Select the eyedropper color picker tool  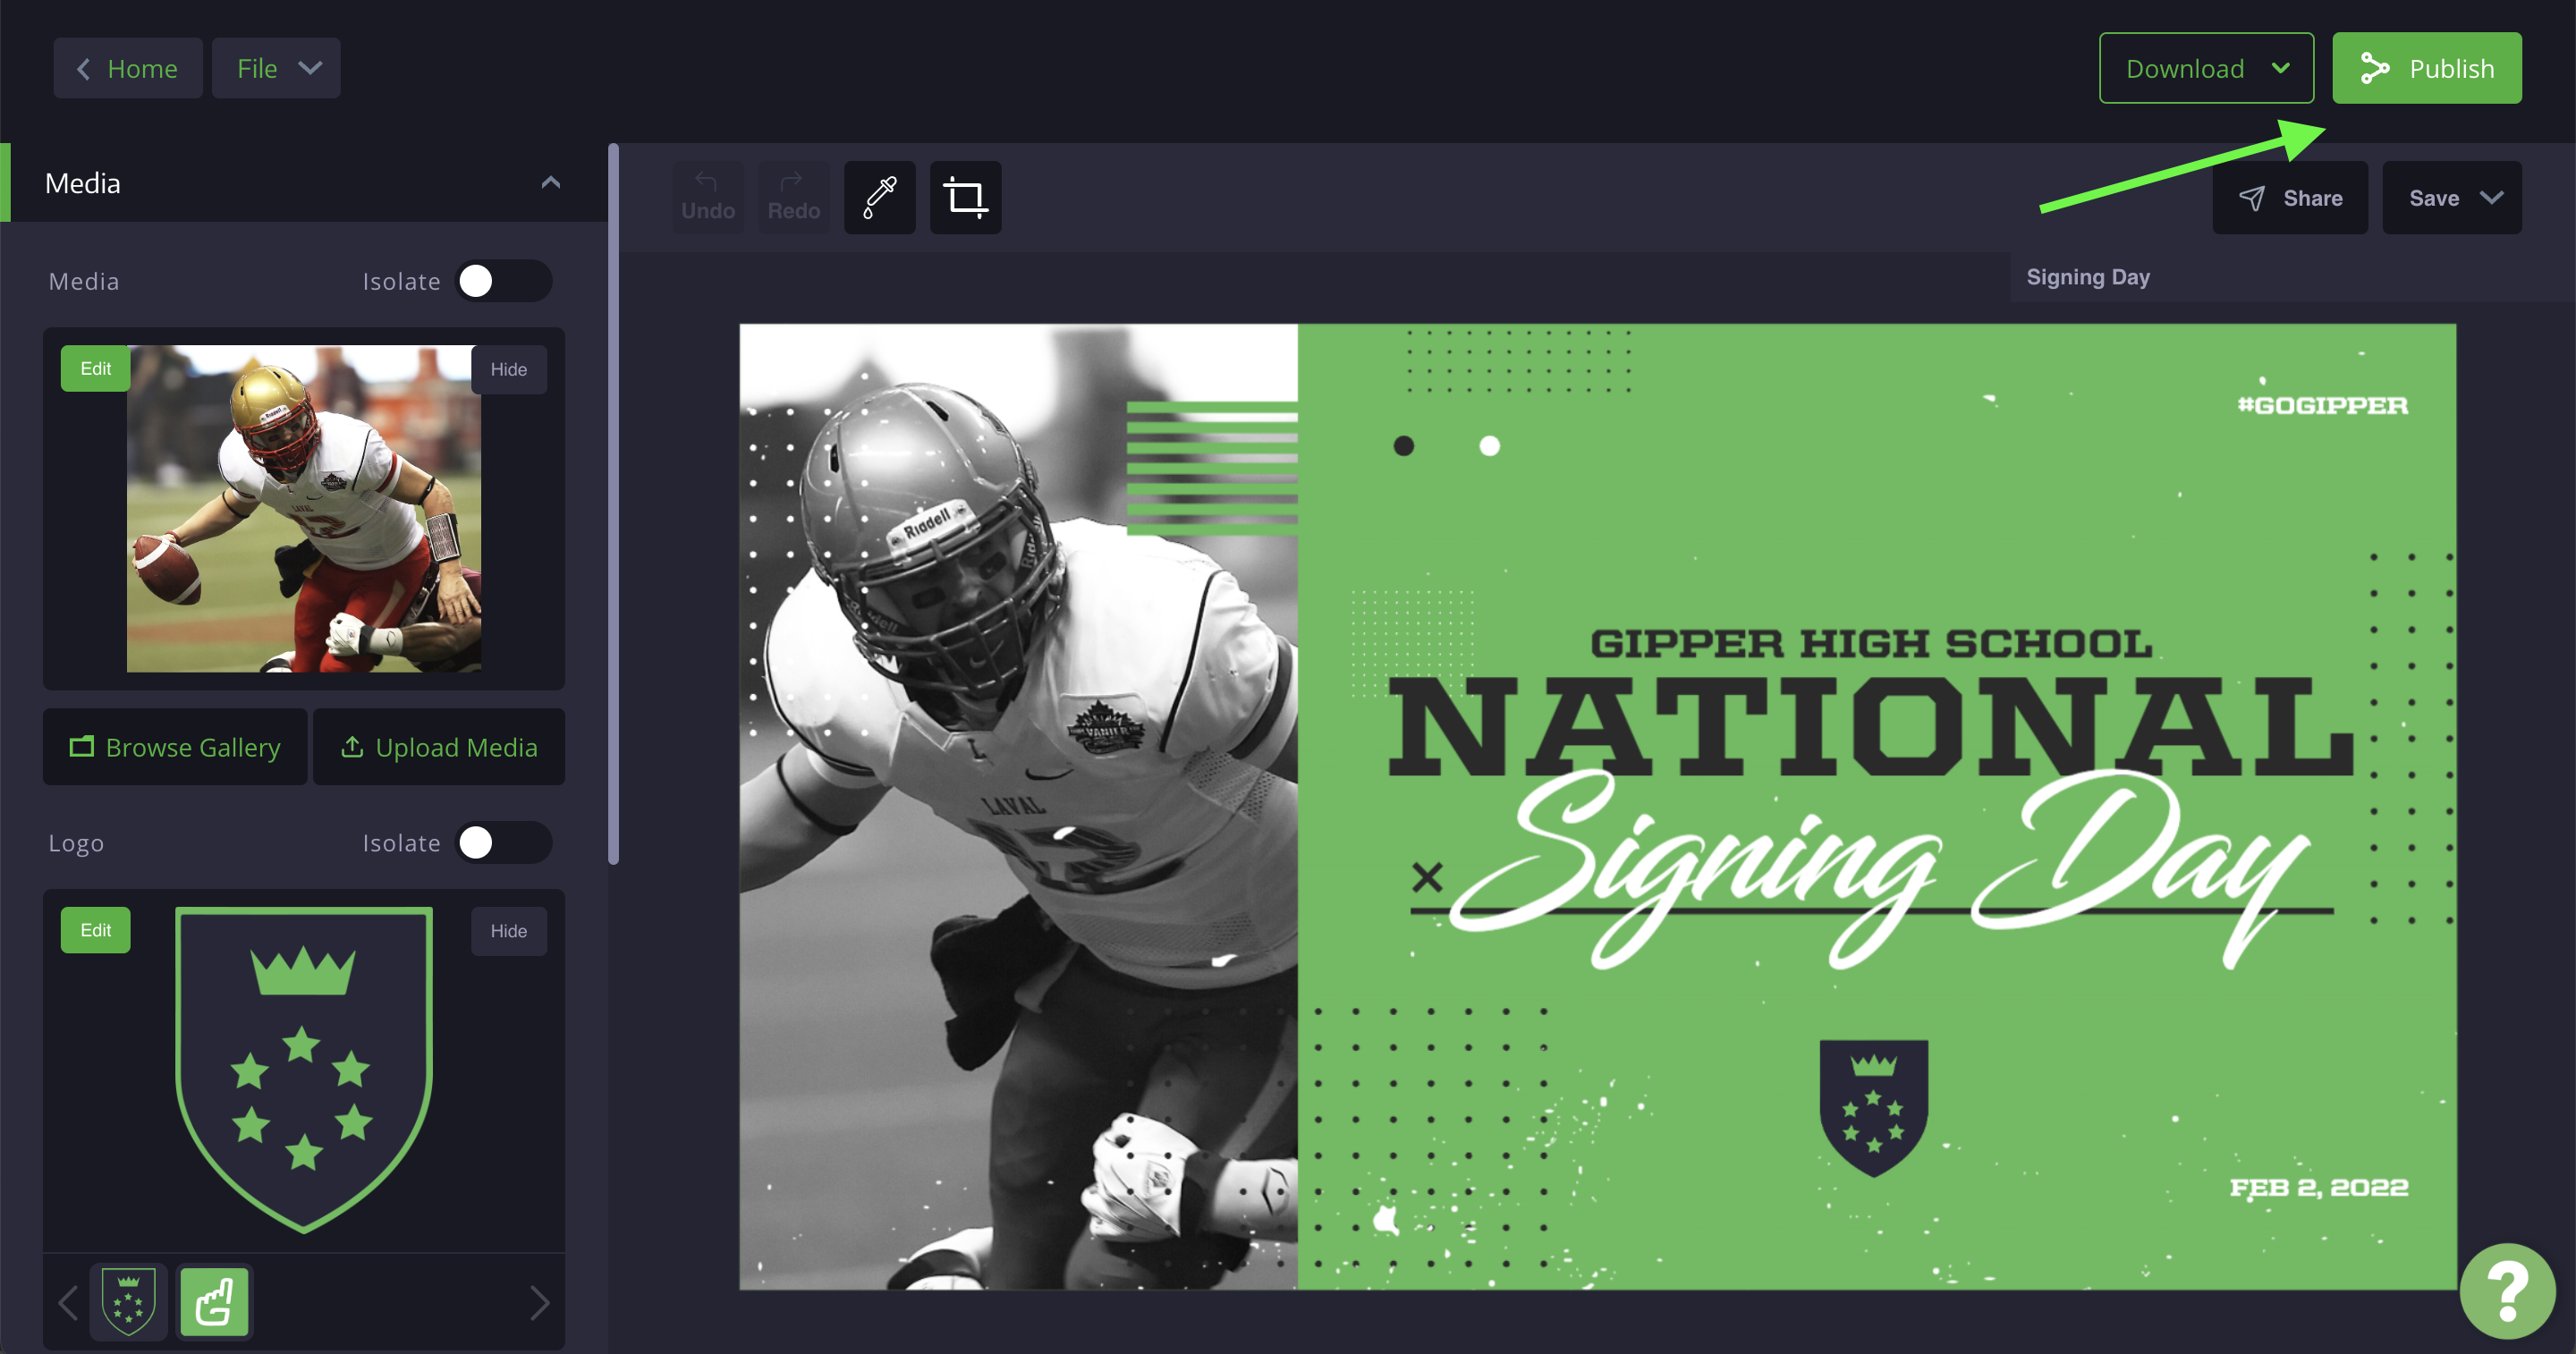[879, 197]
